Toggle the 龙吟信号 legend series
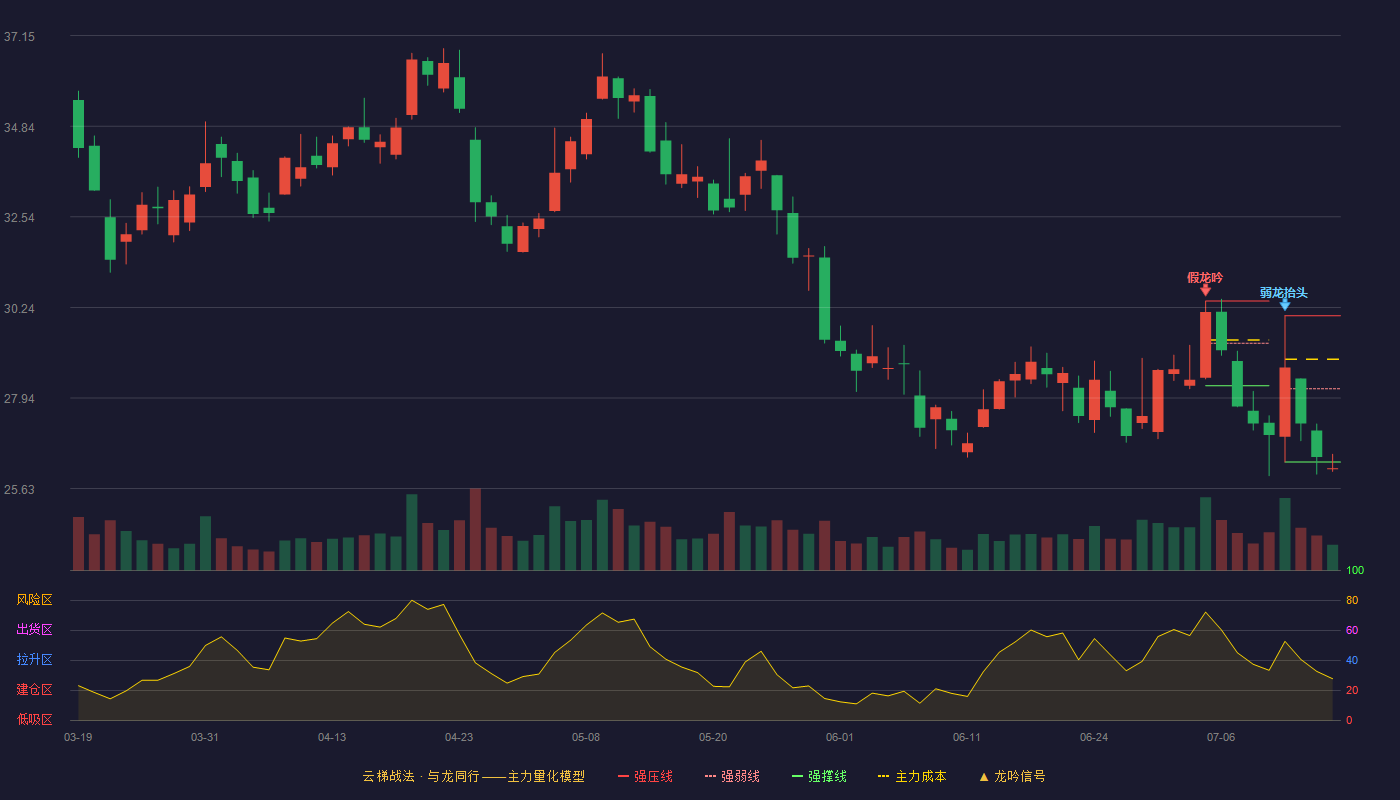Screen dimensions: 1400x800 click(1020, 776)
